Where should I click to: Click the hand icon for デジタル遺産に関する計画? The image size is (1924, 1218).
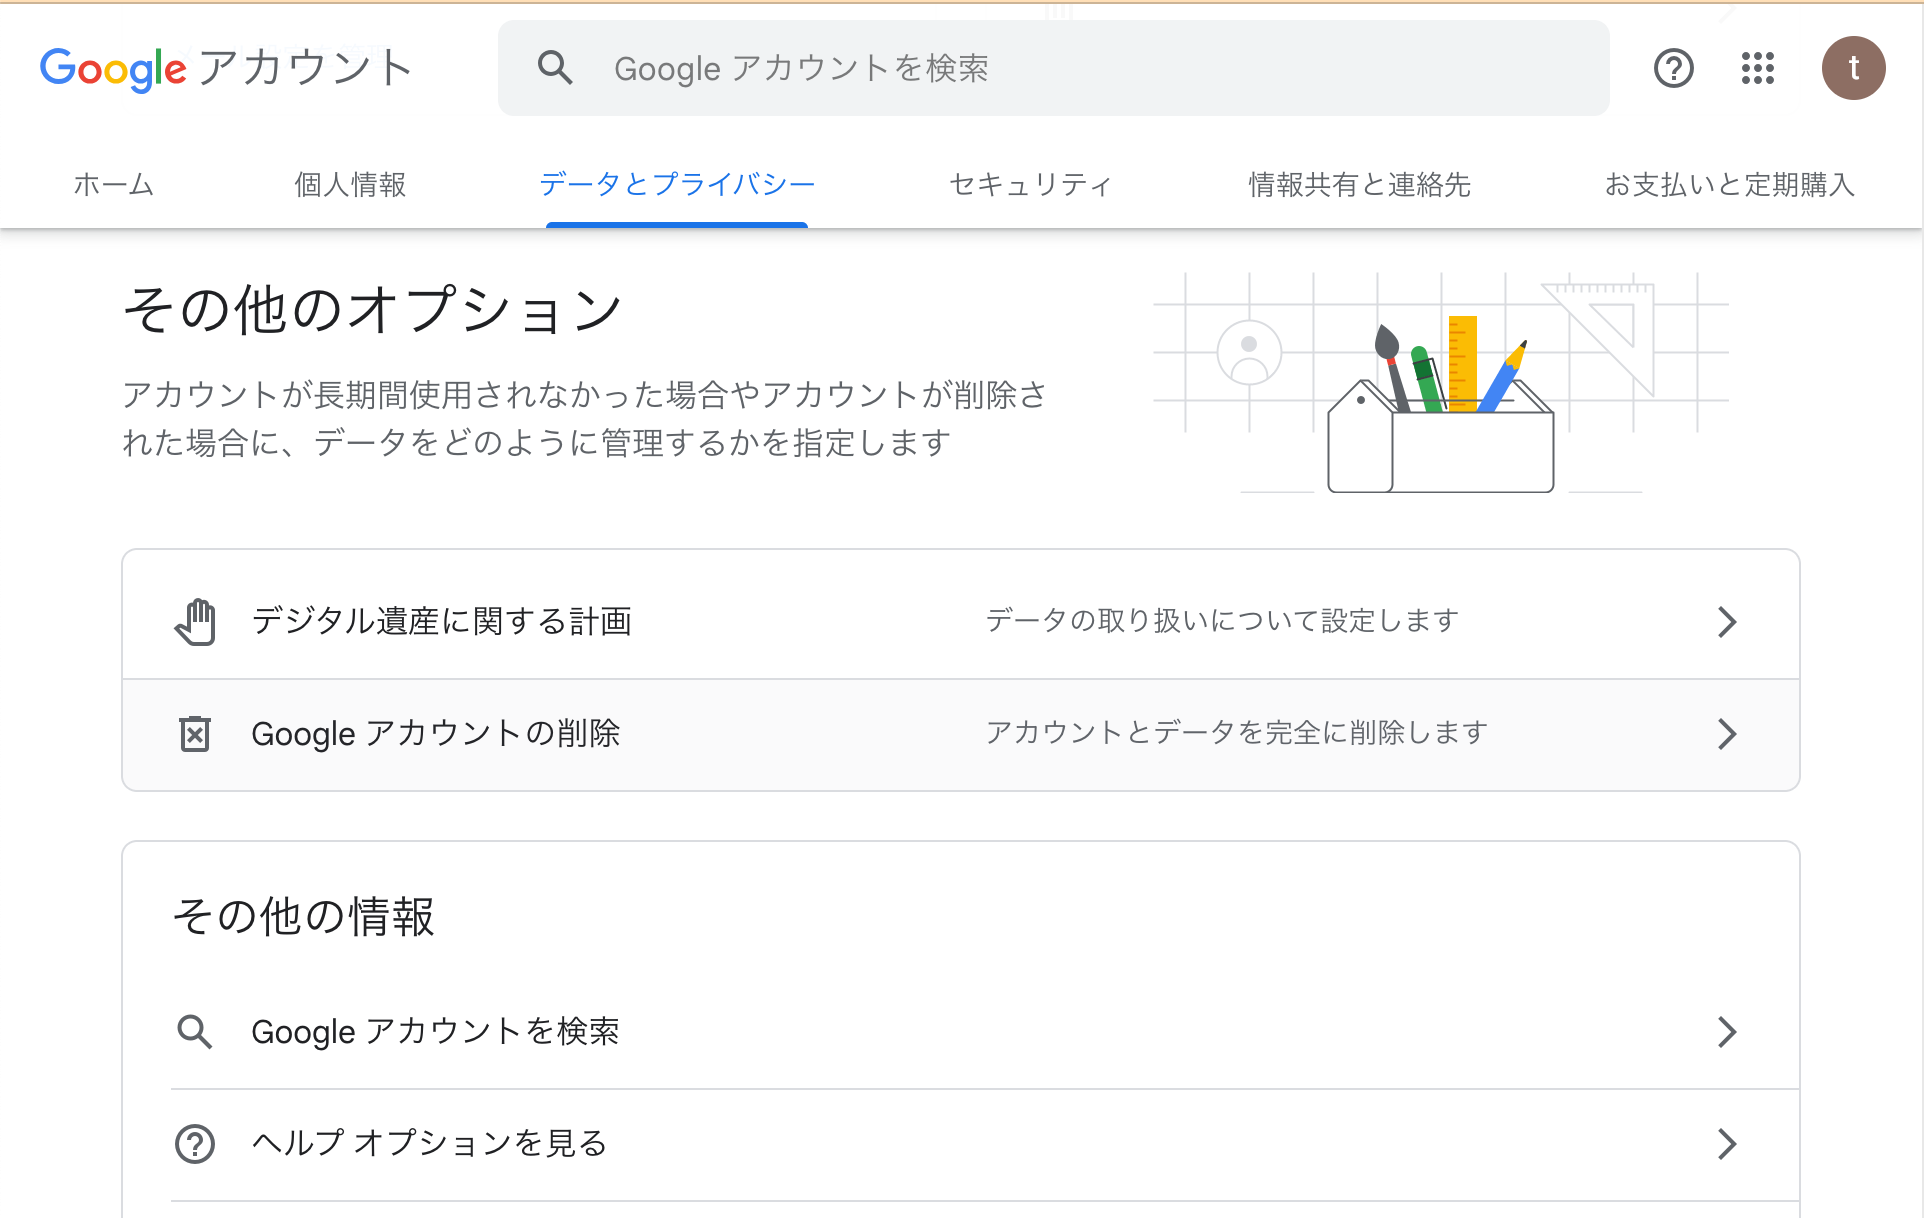[x=195, y=622]
